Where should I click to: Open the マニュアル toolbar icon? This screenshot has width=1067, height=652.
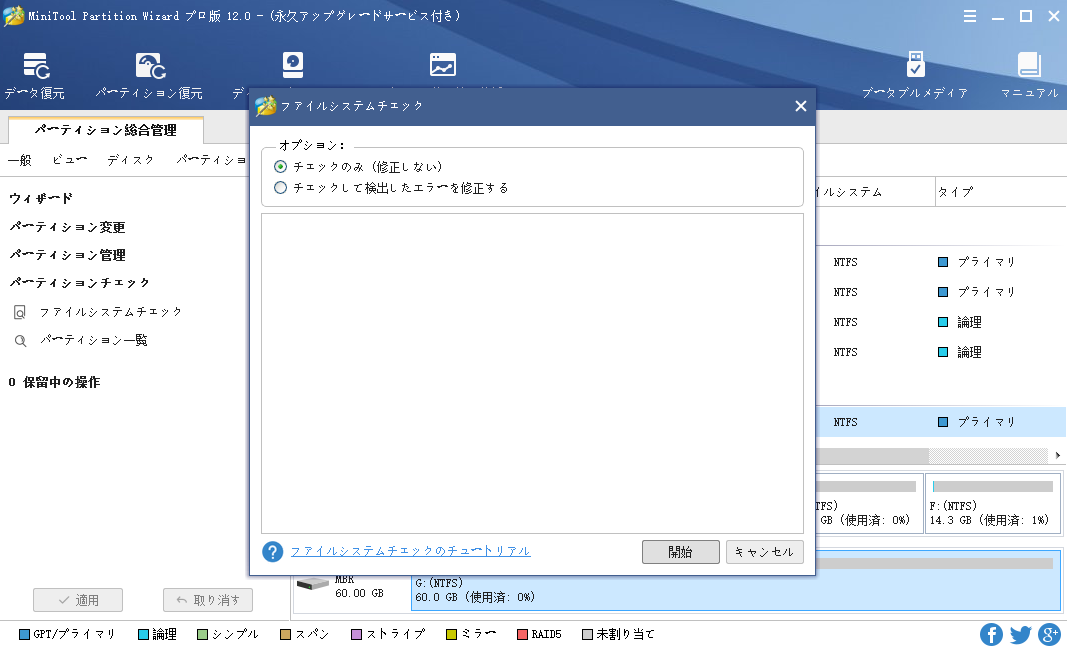click(x=1031, y=72)
